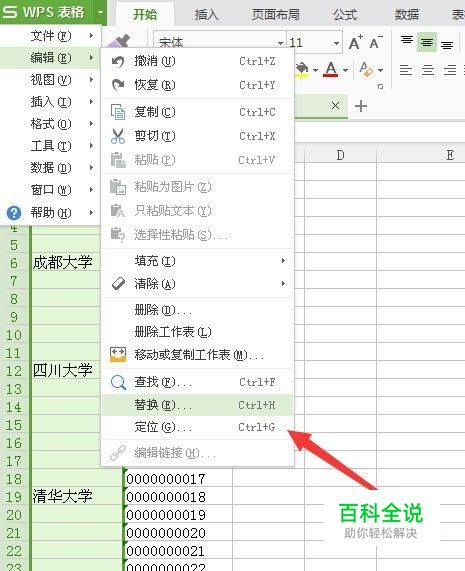Click the align left icon

(406, 70)
